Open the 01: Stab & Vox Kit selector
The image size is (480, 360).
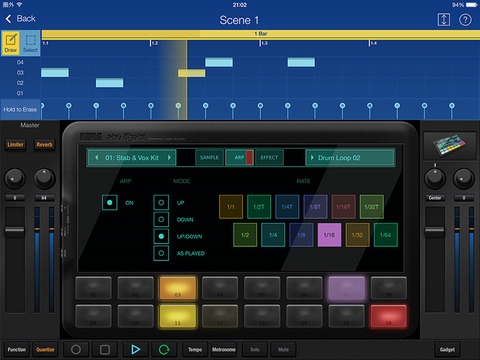(x=132, y=158)
